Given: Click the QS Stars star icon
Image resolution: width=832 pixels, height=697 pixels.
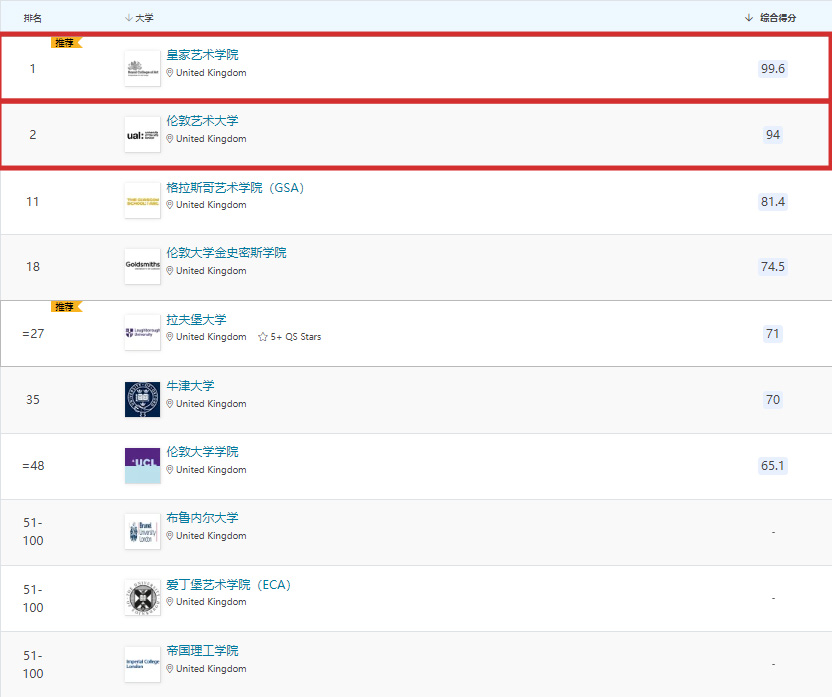Looking at the screenshot, I should pos(263,337).
